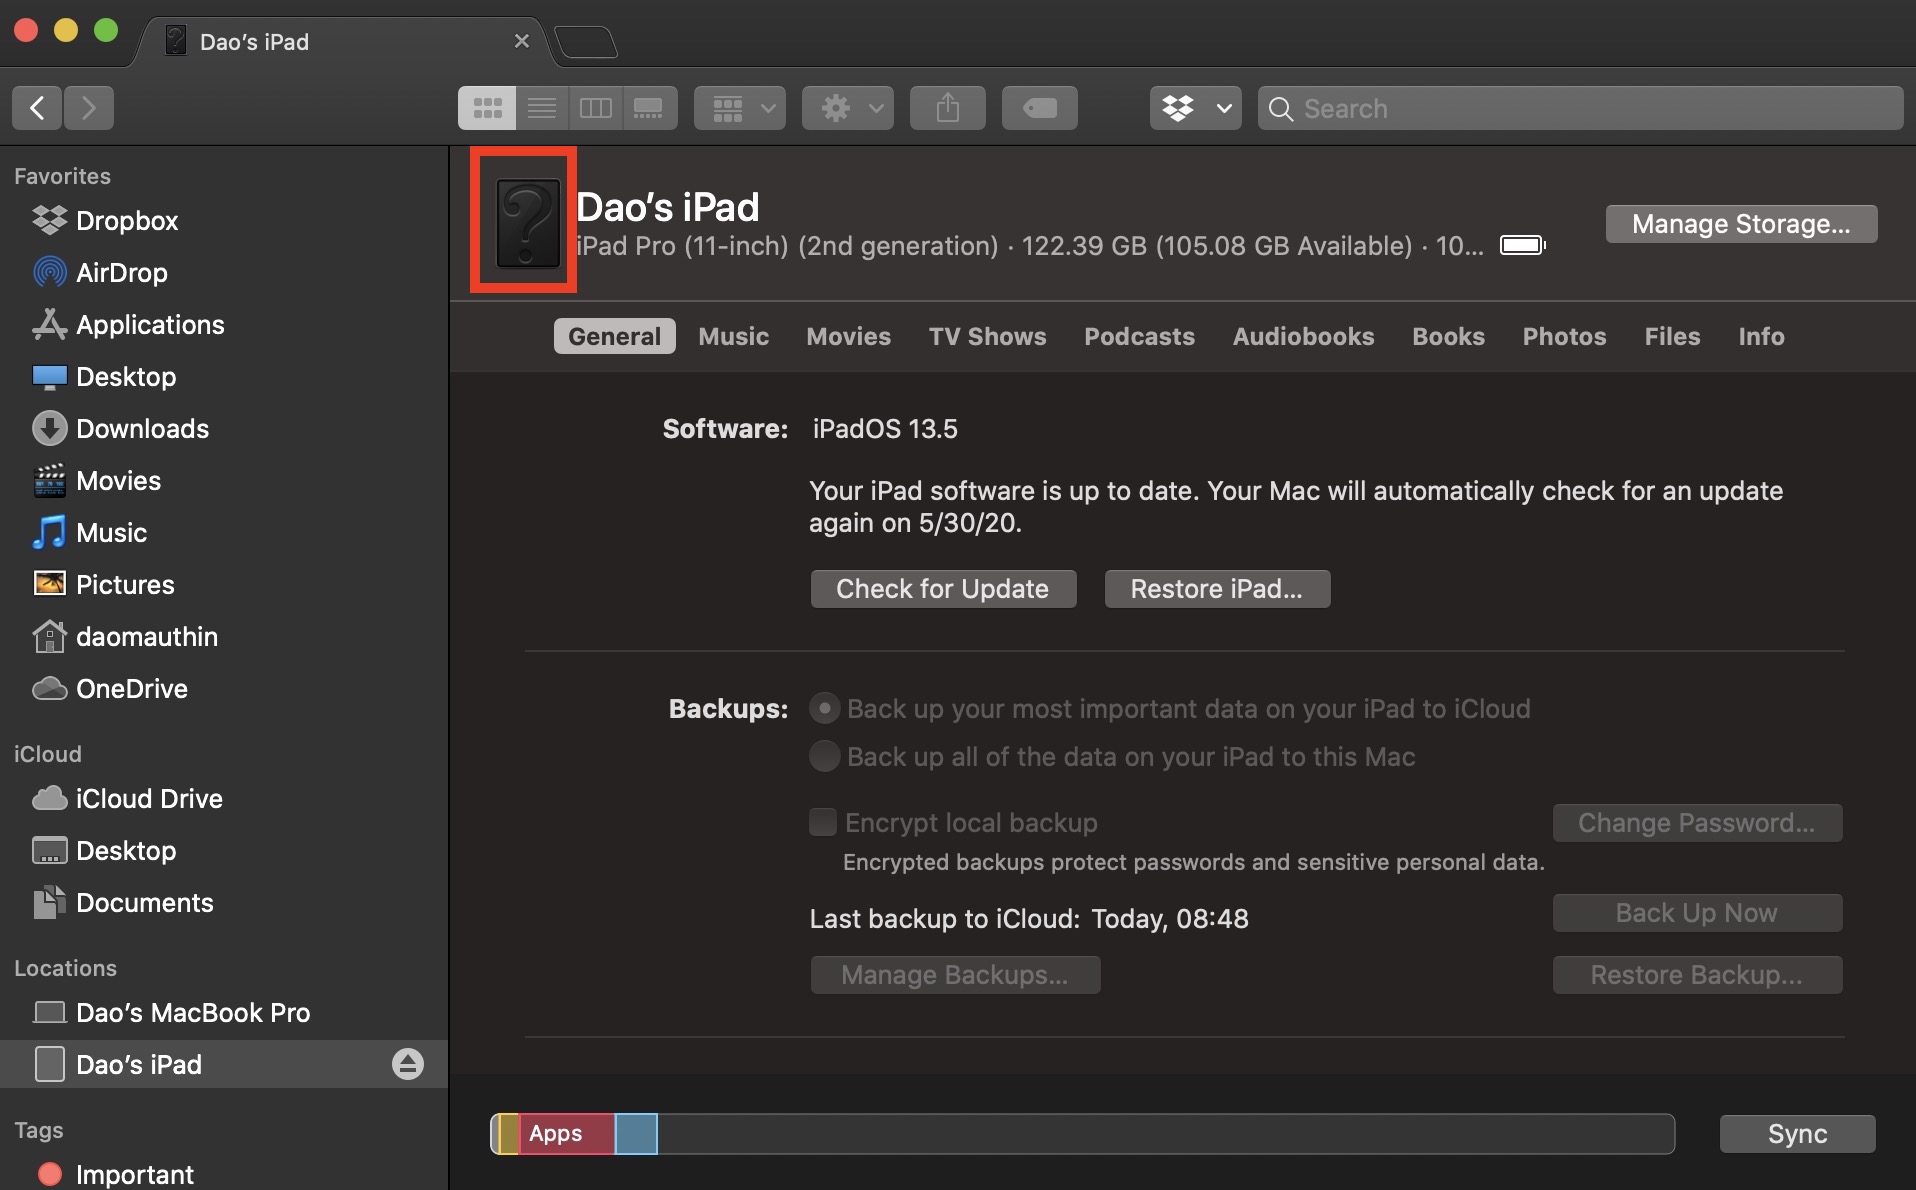The height and width of the screenshot is (1190, 1916).
Task: Go forward with the right arrow button
Action: pos(89,108)
